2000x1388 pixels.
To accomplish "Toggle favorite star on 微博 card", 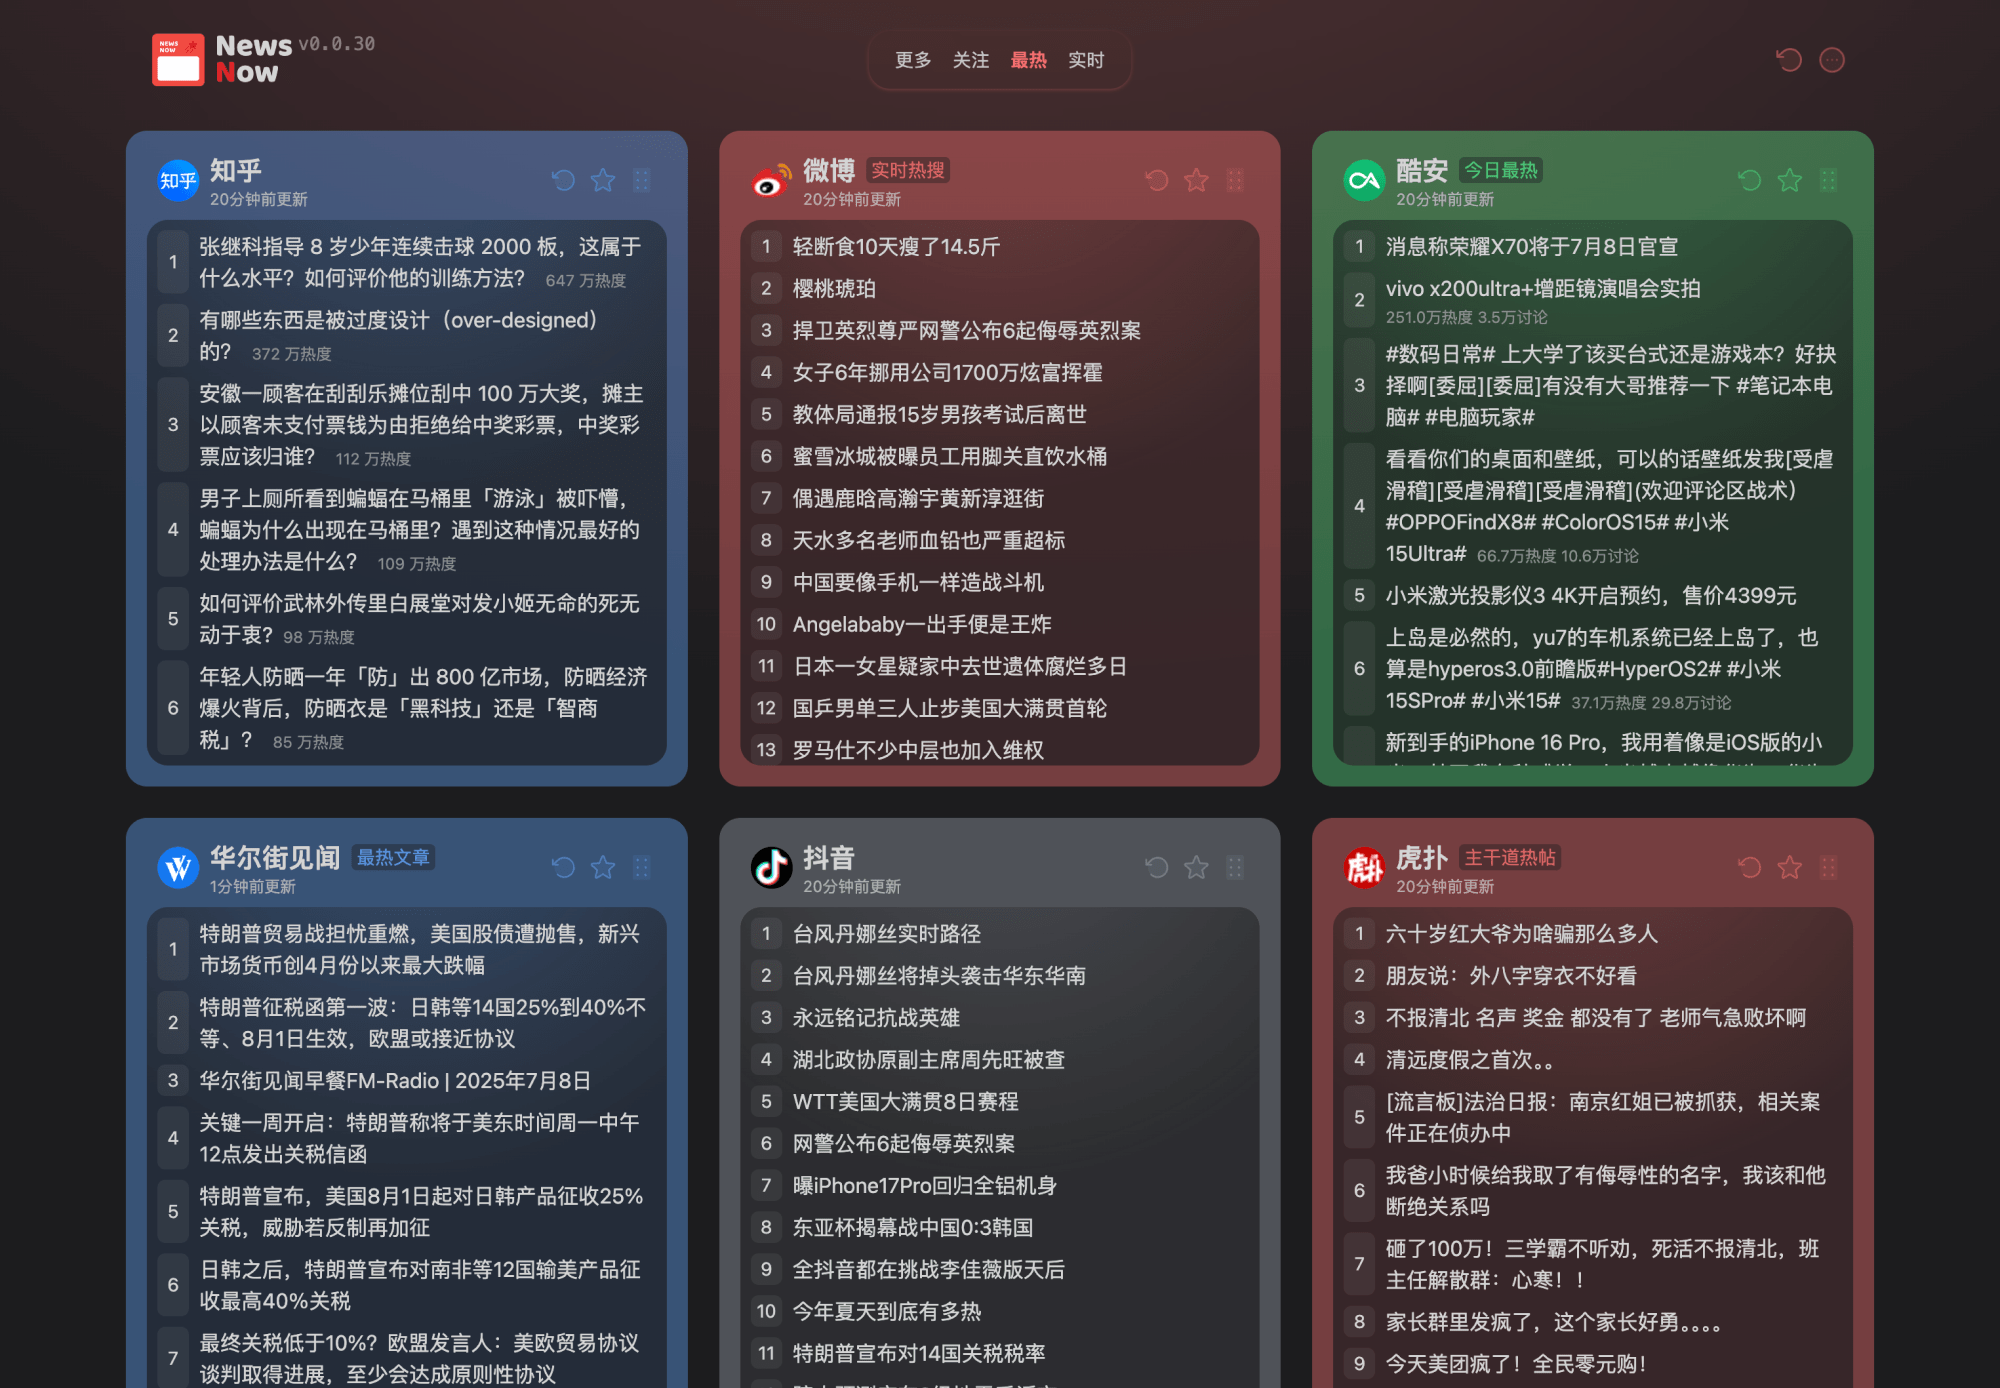I will click(1196, 180).
